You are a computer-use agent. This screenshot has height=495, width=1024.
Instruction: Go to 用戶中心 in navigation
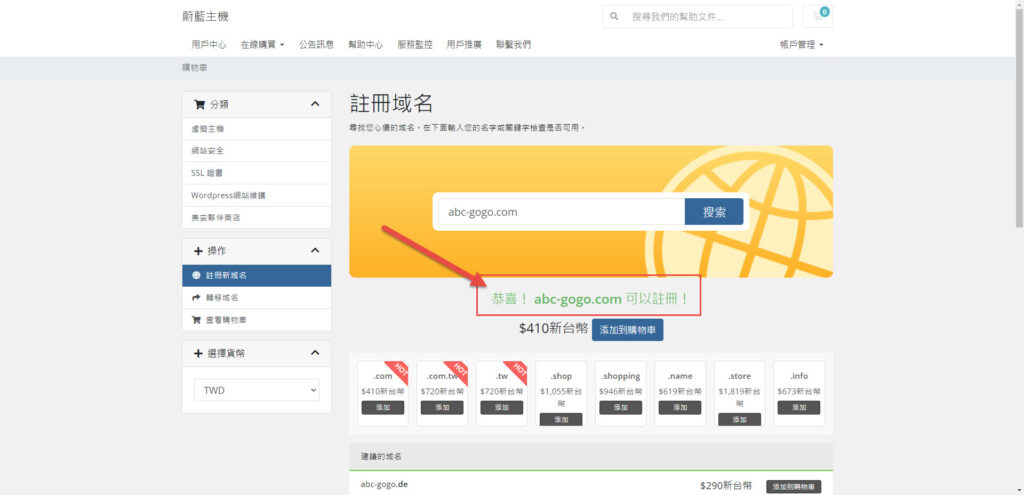208,45
